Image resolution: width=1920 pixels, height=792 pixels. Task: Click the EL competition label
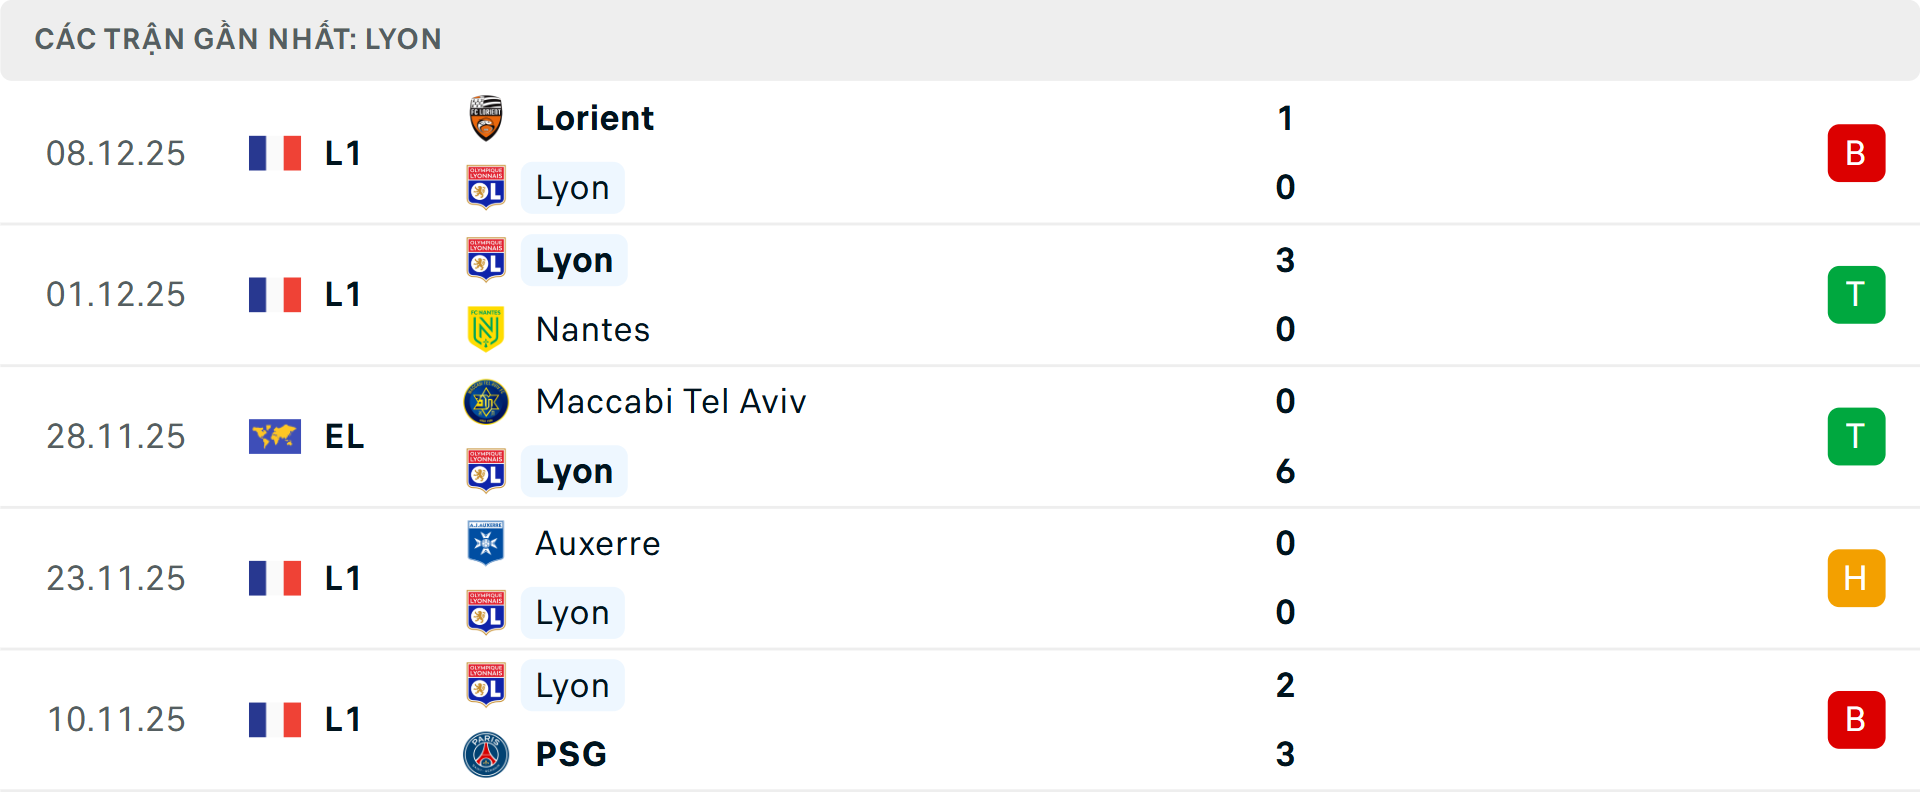pos(344,436)
